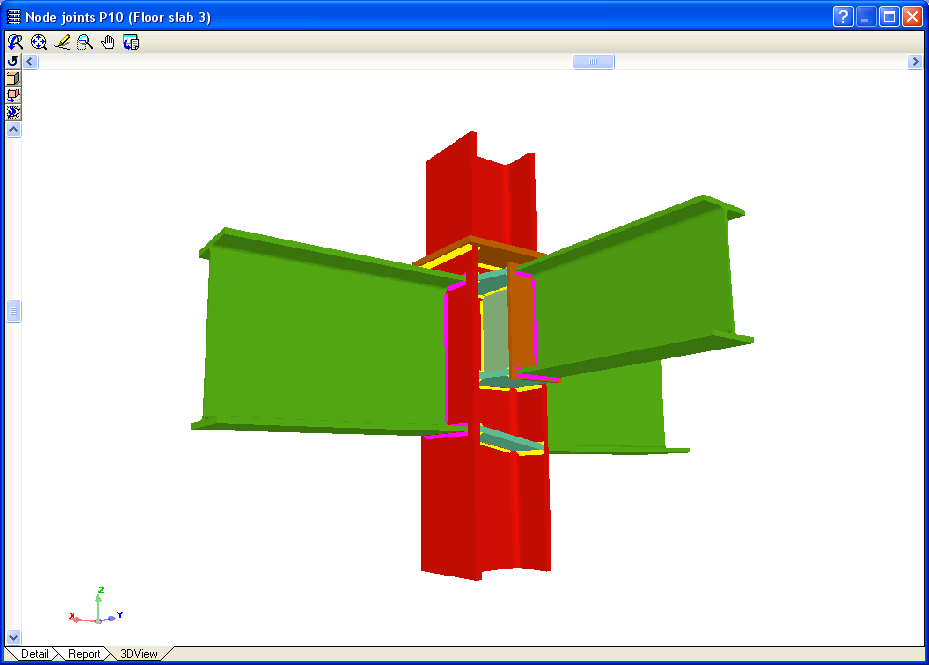Click the horizontal scrollbar left arrow
929x665 pixels.
click(31, 62)
